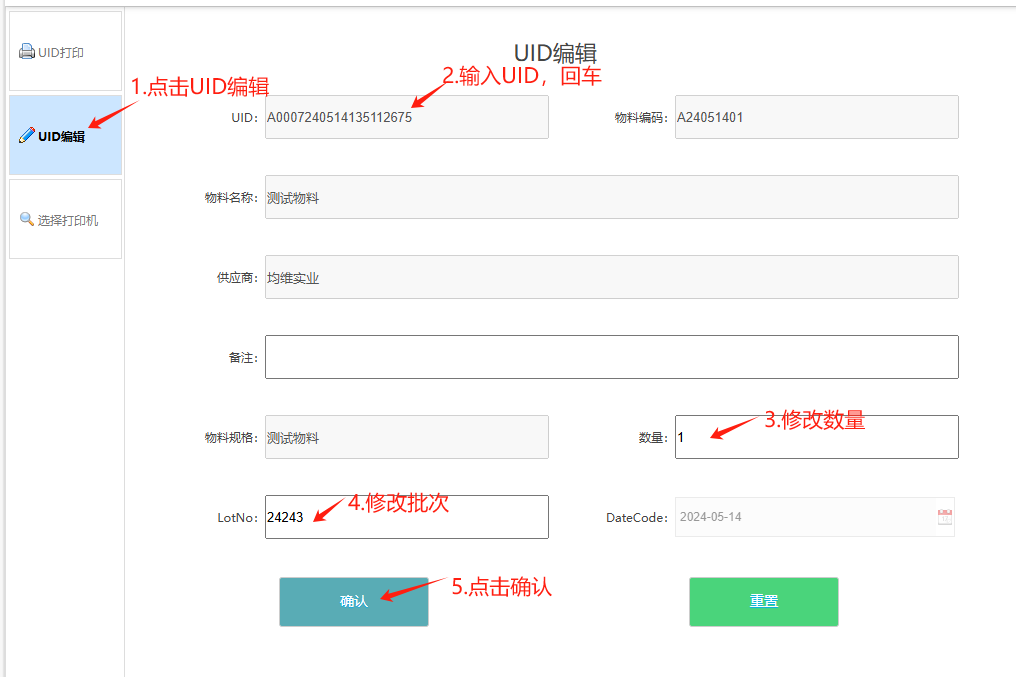Click the pencil icon beside UID编辑
1016x677 pixels.
[27, 136]
